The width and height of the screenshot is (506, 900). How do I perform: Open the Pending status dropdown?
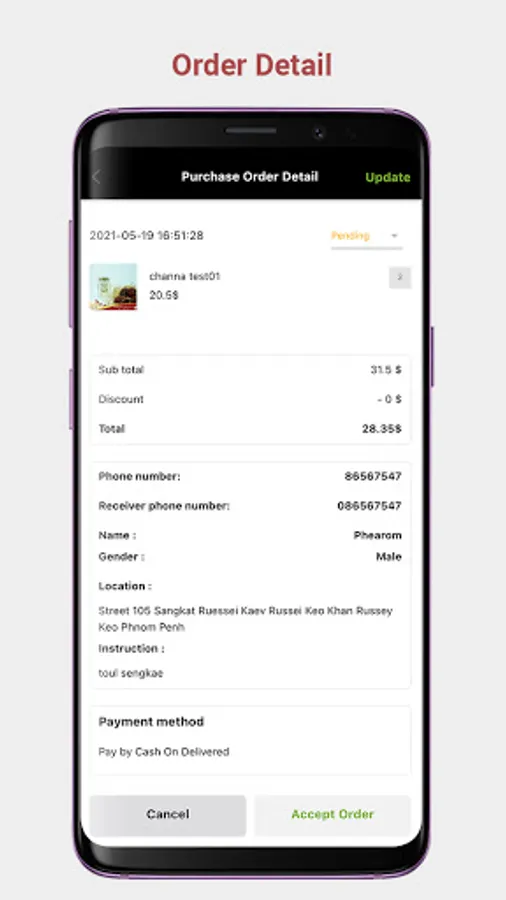point(366,236)
